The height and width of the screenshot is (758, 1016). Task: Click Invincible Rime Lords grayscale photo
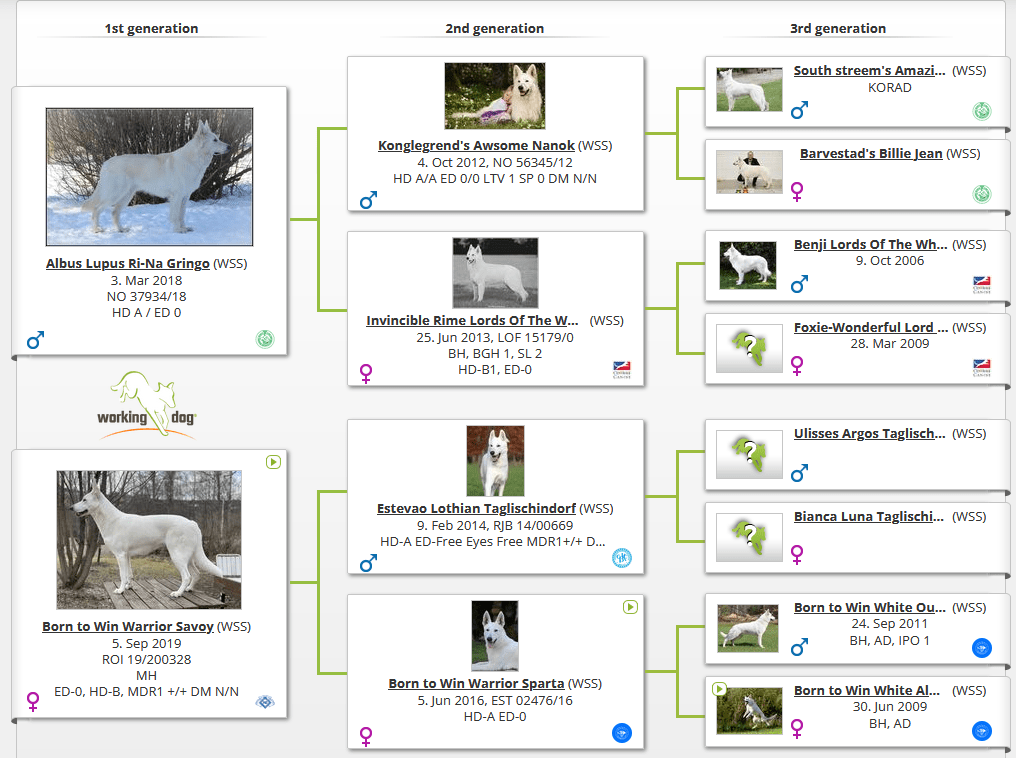point(495,273)
